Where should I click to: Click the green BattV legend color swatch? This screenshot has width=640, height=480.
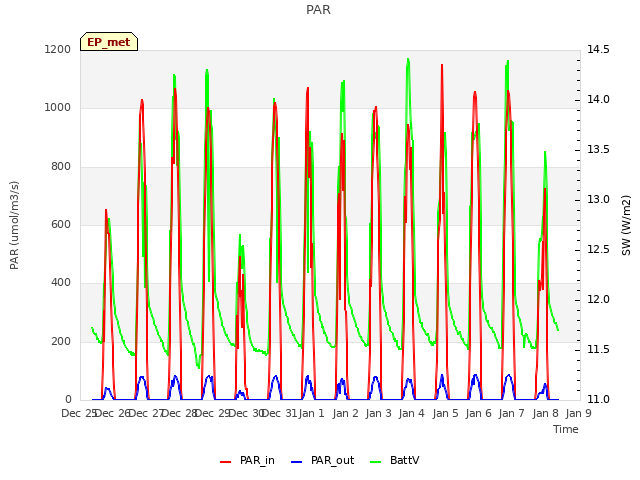(376, 462)
